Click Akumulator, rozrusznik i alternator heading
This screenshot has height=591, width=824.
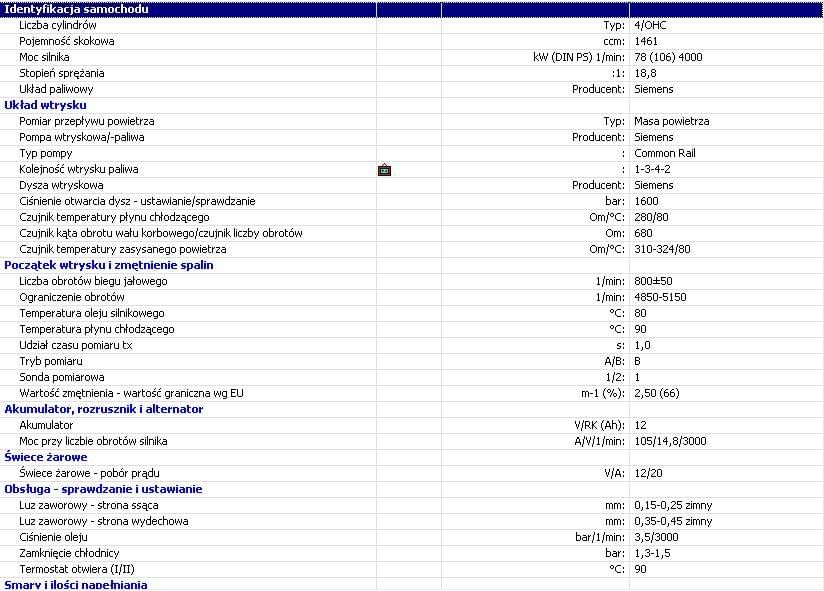[x=104, y=409]
